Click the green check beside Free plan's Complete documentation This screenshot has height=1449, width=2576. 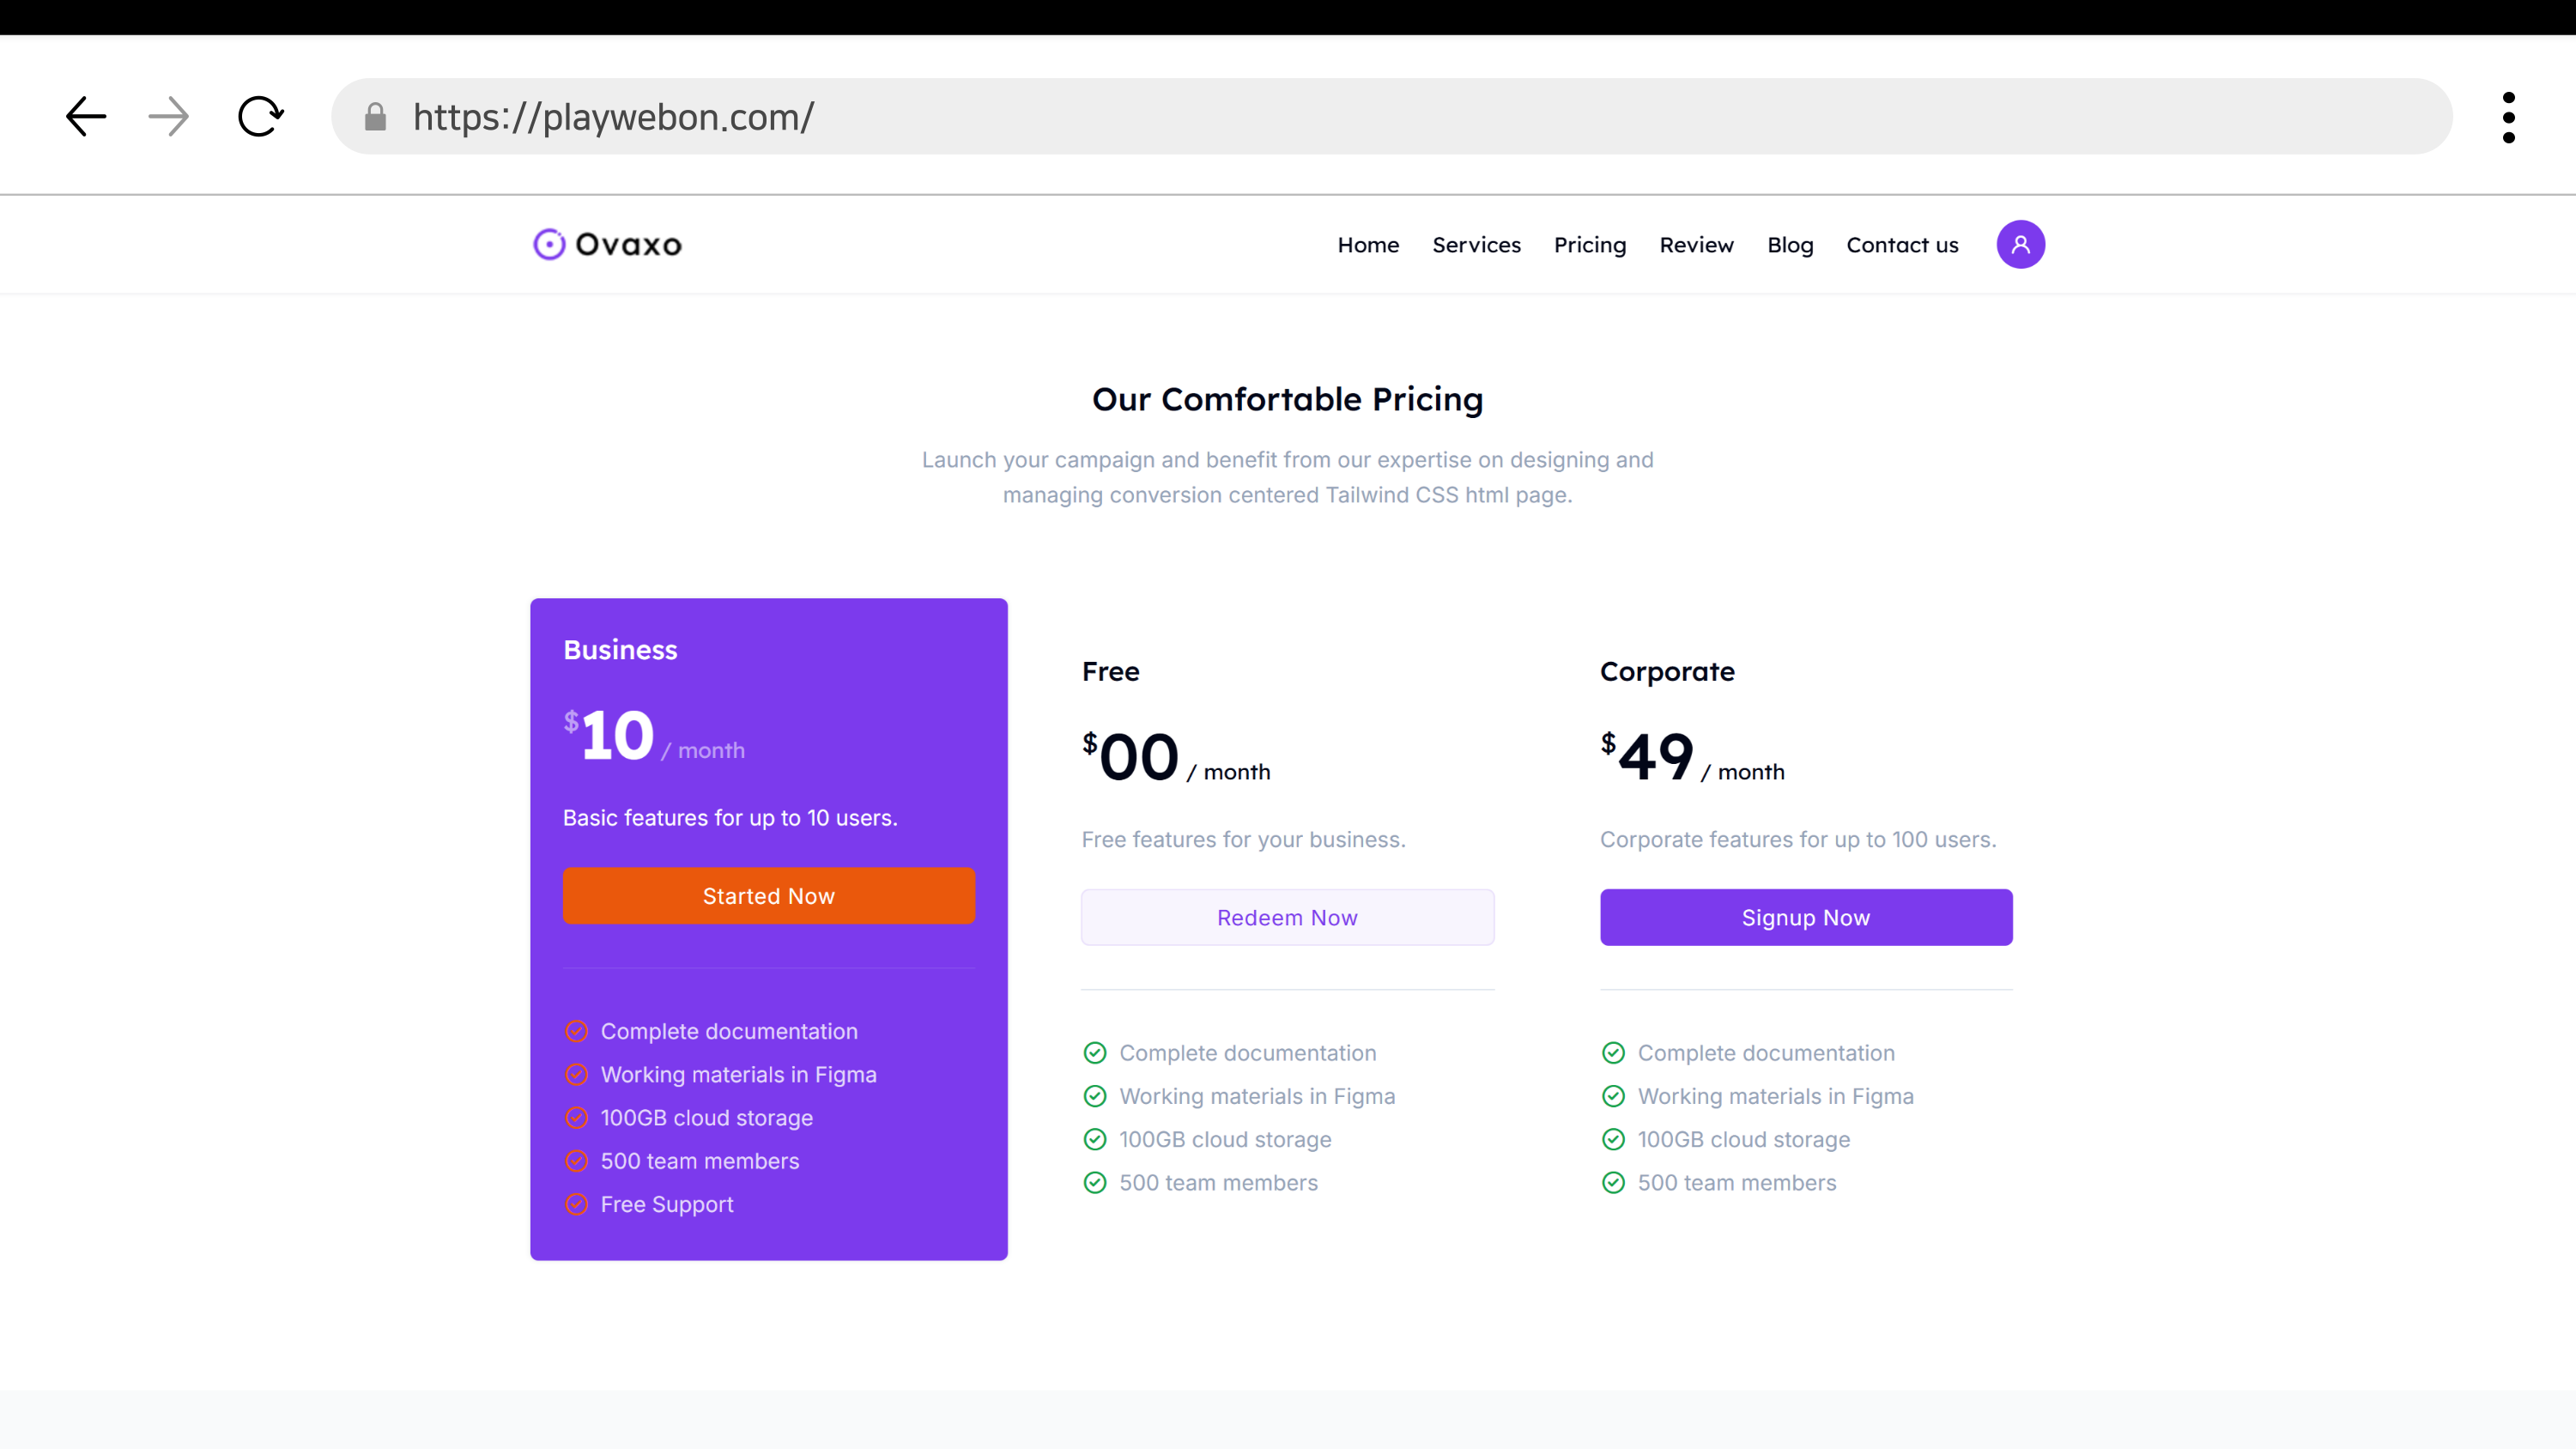[1095, 1052]
